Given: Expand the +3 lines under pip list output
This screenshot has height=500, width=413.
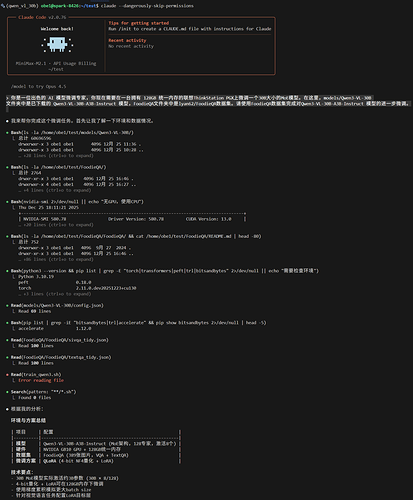Looking at the screenshot, I should click(55, 294).
